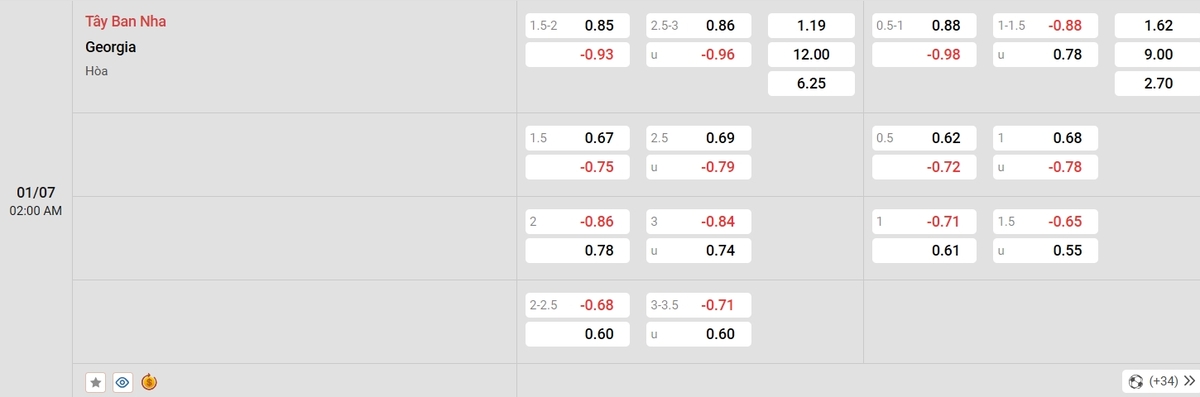Image resolution: width=1200 pixels, height=397 pixels.
Task: Choose 0.67 odds for handicap 1.5
Action: click(577, 138)
